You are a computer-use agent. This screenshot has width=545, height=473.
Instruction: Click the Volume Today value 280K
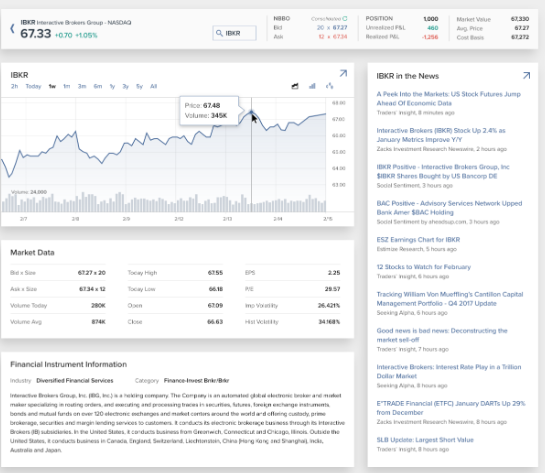(98, 305)
